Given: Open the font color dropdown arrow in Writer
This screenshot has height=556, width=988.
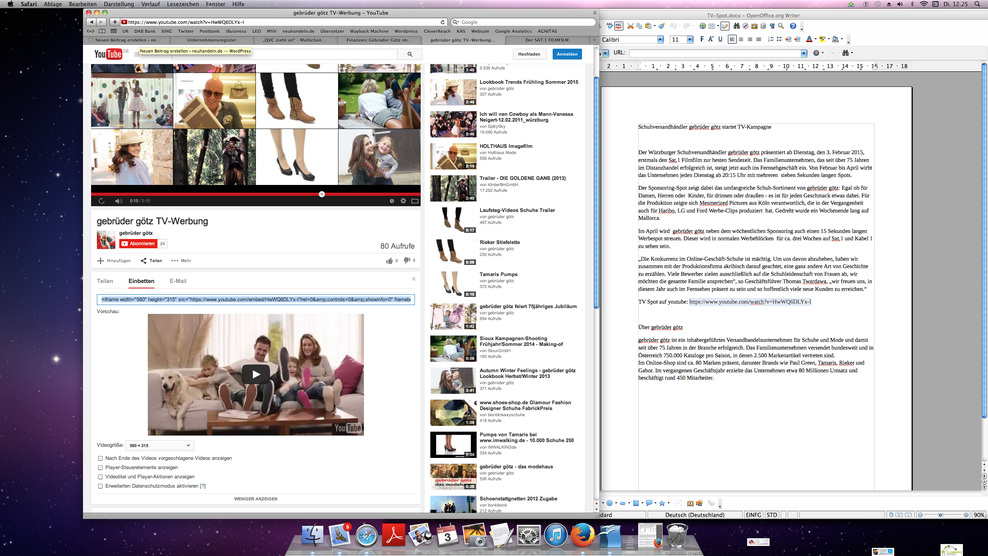Looking at the screenshot, I should click(816, 39).
